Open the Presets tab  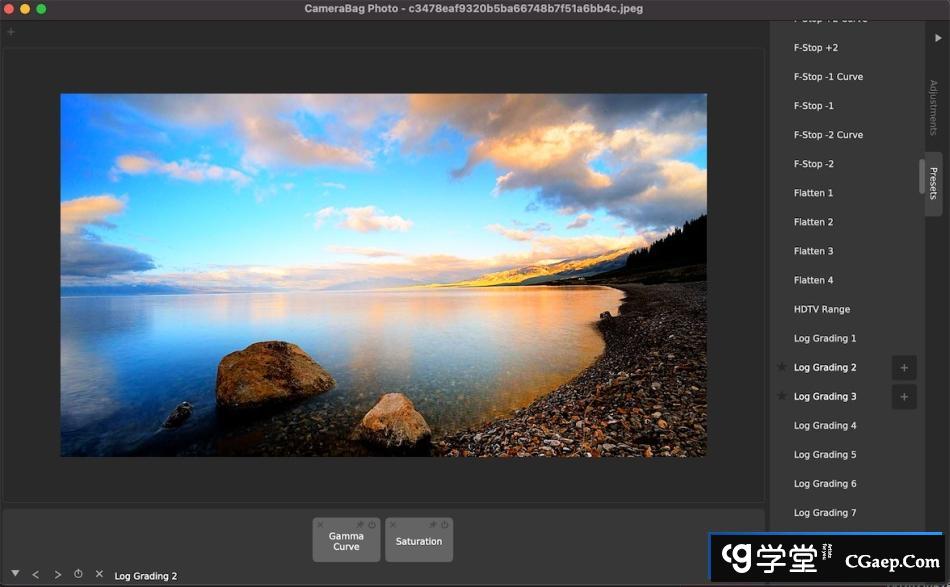pos(934,183)
